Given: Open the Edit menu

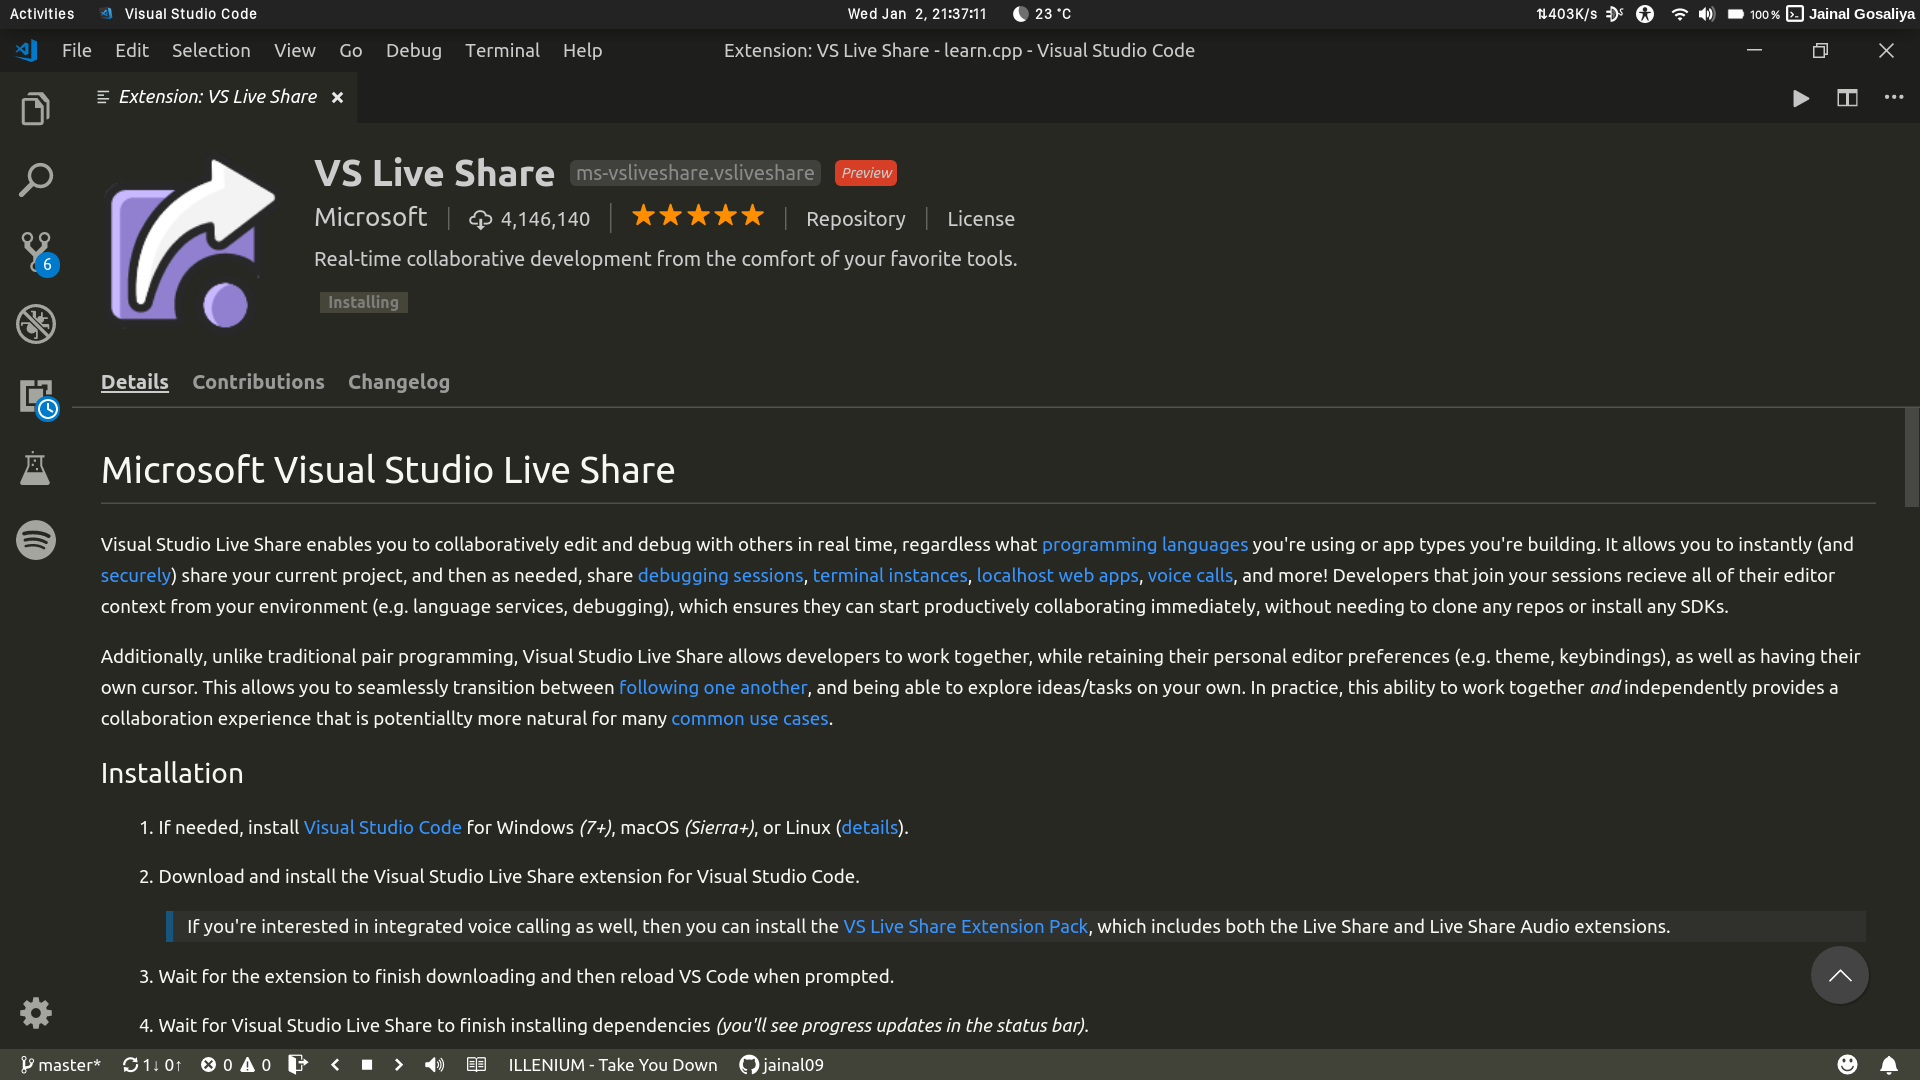Looking at the screenshot, I should 131,50.
